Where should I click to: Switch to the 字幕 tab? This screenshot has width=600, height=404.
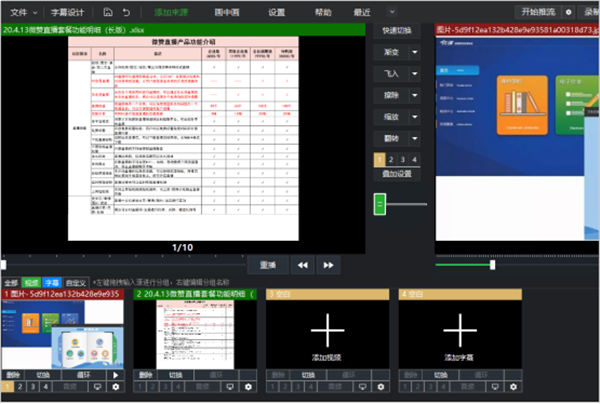52,283
